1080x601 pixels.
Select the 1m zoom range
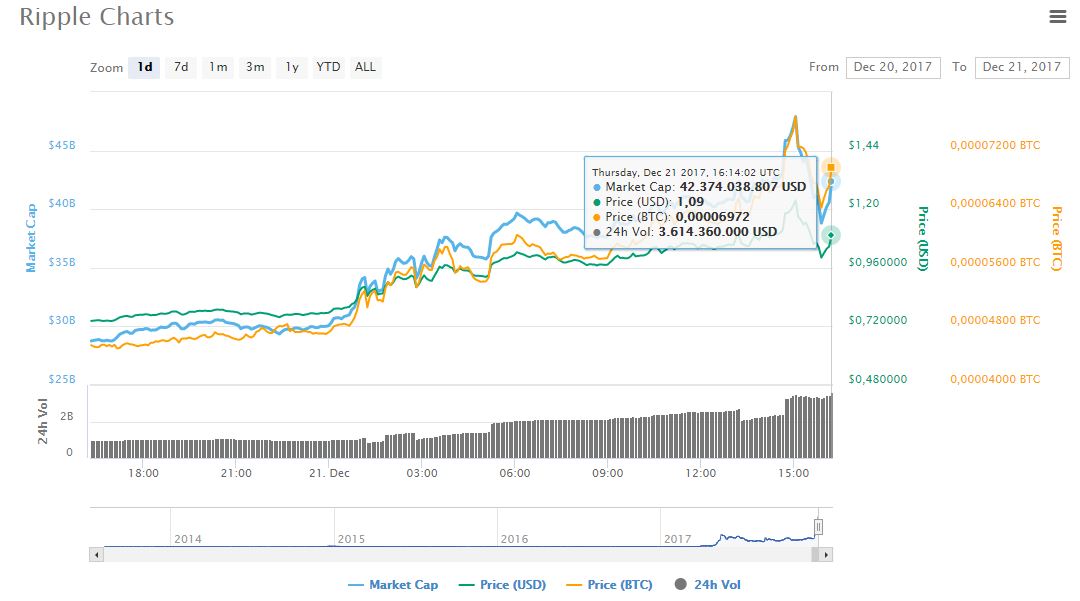tap(218, 67)
